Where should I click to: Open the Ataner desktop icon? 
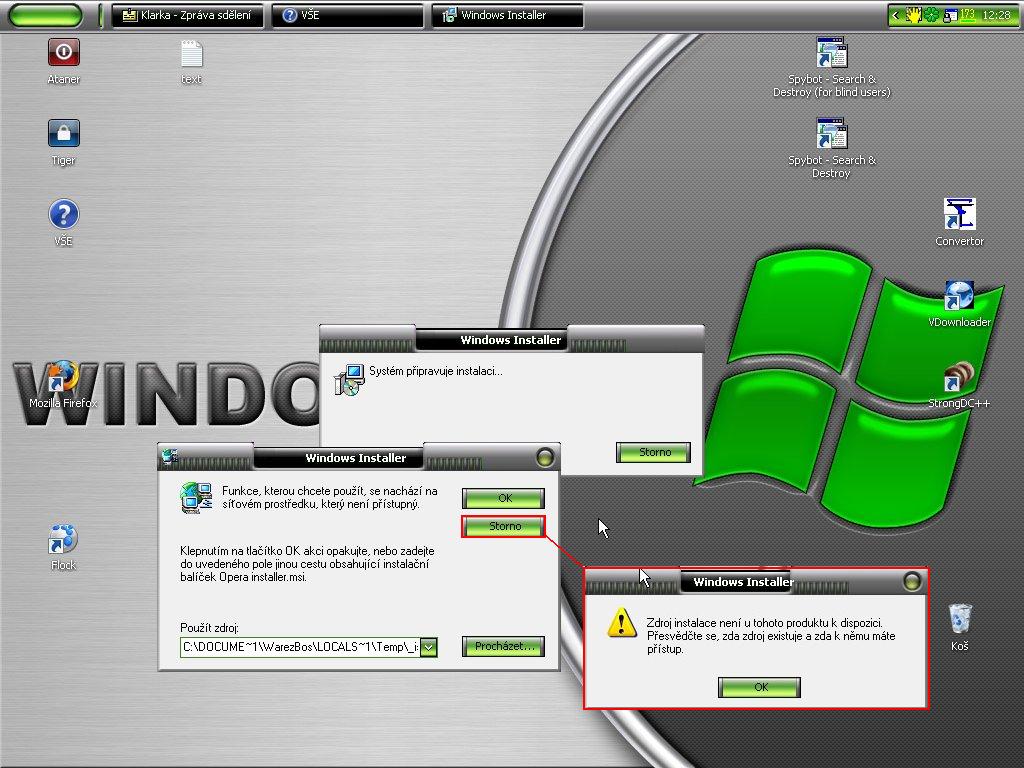(x=63, y=53)
